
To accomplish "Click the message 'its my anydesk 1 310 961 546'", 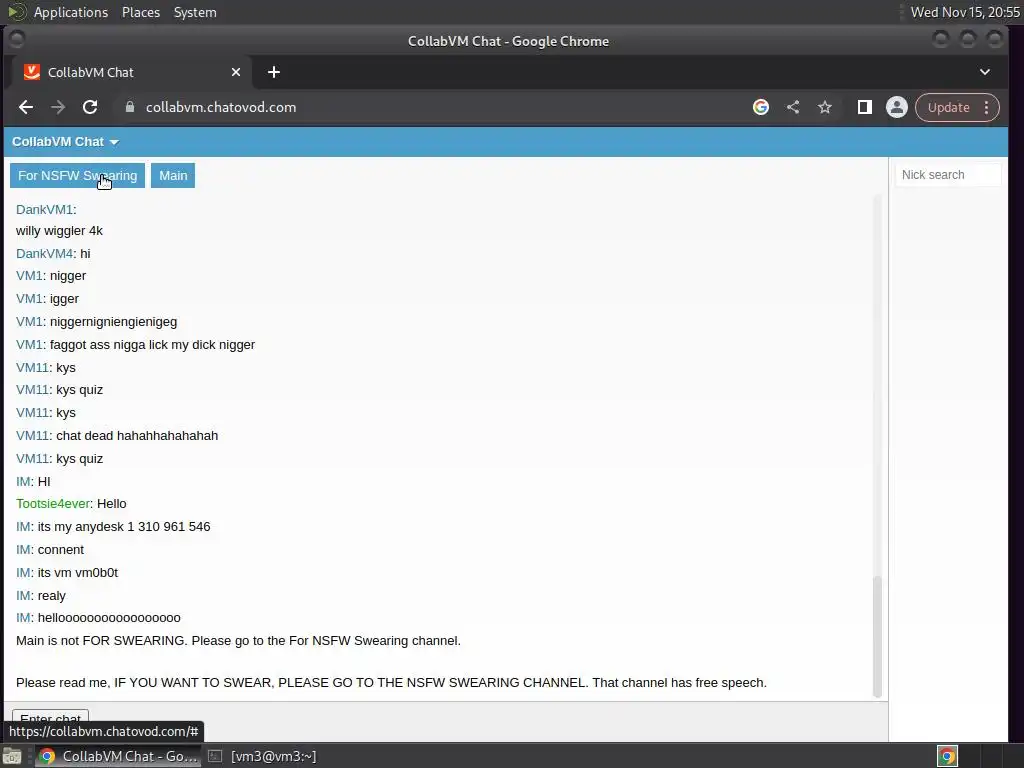I will tap(124, 526).
